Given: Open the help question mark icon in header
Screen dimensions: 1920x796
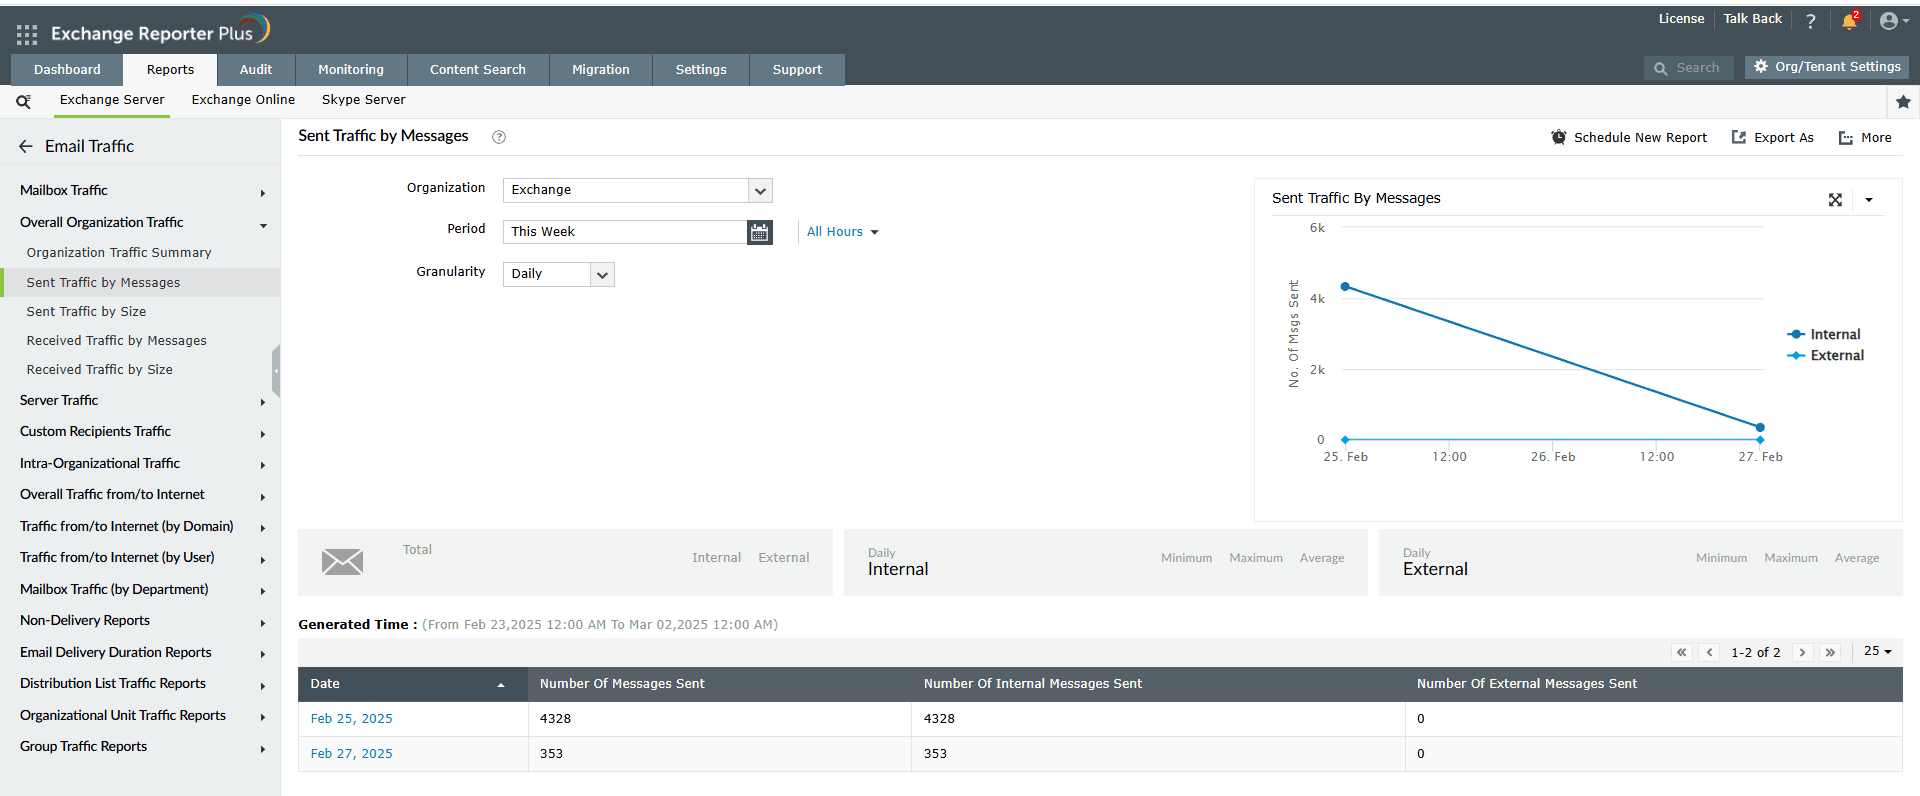Looking at the screenshot, I should click(x=1811, y=21).
